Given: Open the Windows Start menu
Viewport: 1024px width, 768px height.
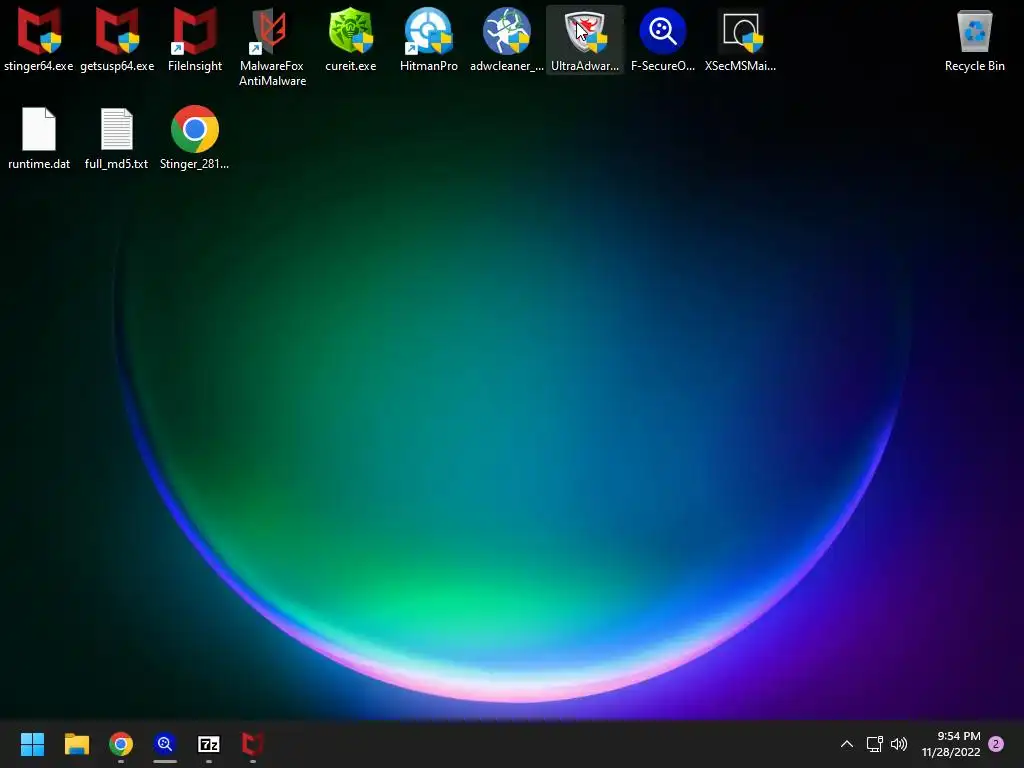Looking at the screenshot, I should click(32, 744).
